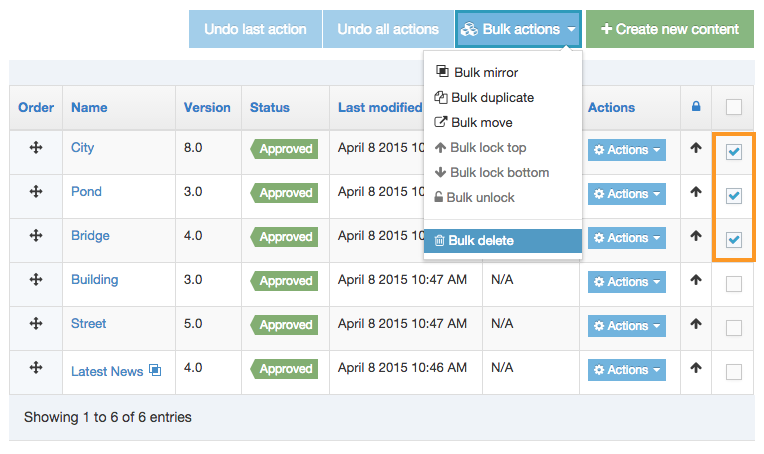Open Actions dropdown for Latest News
Viewport: 764px width, 454px height.
point(627,370)
